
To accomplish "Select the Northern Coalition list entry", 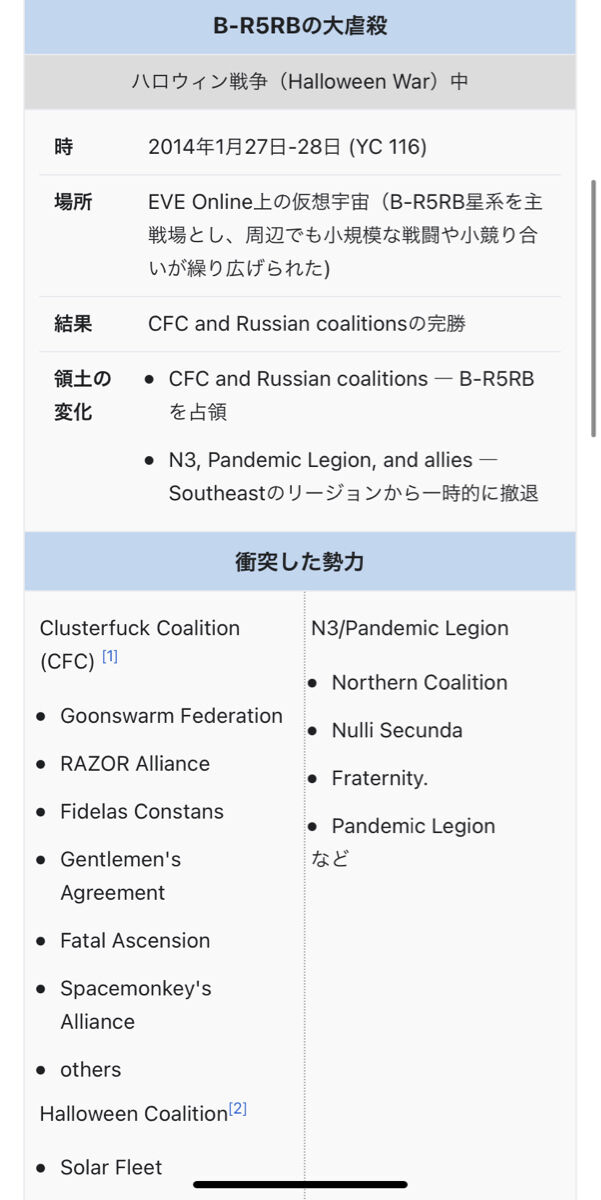I will [420, 683].
